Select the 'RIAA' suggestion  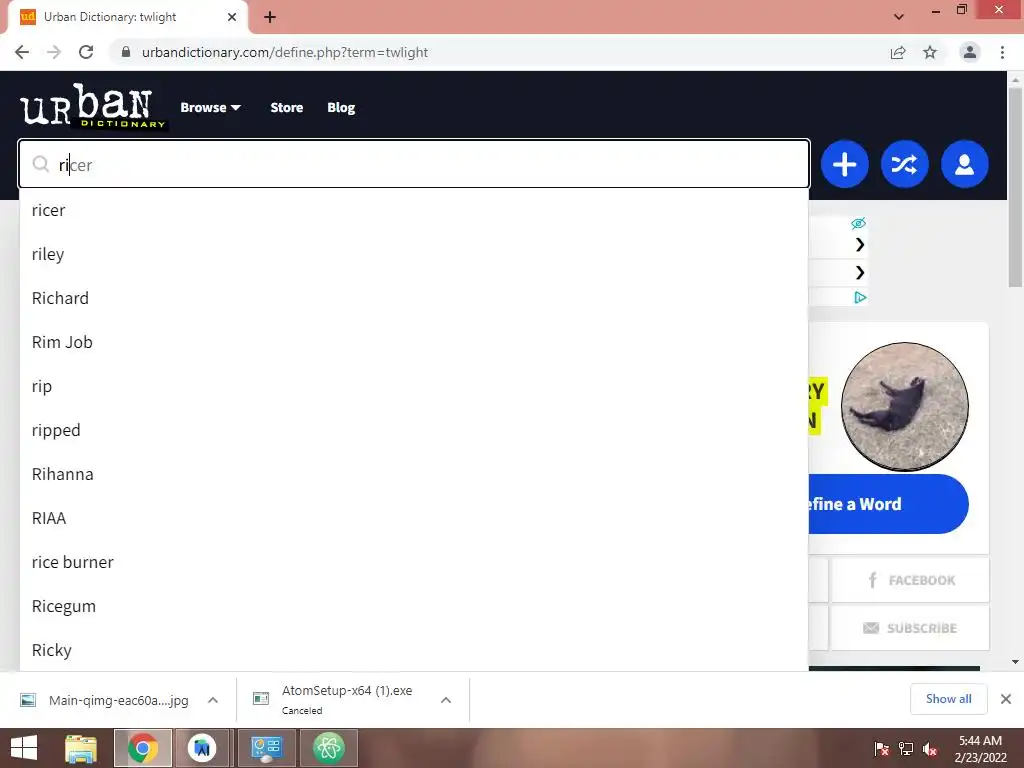(414, 518)
